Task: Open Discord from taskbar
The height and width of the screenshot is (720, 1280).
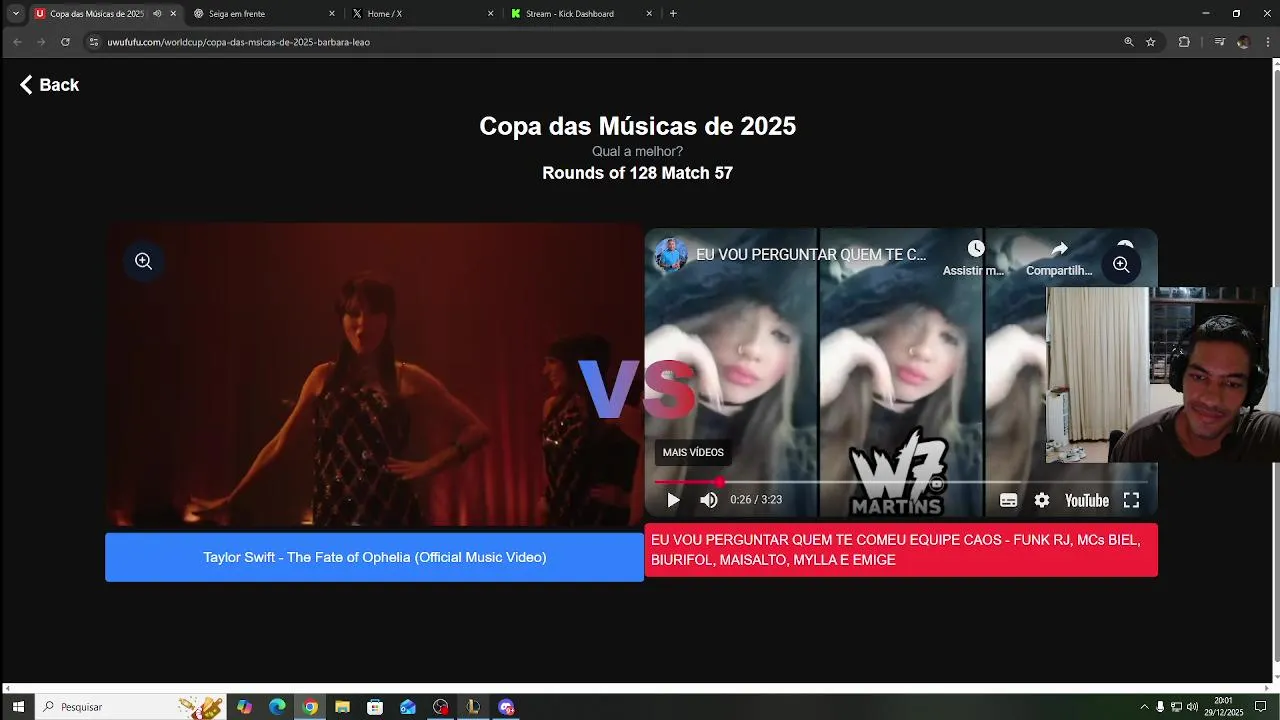Action: [x=506, y=707]
